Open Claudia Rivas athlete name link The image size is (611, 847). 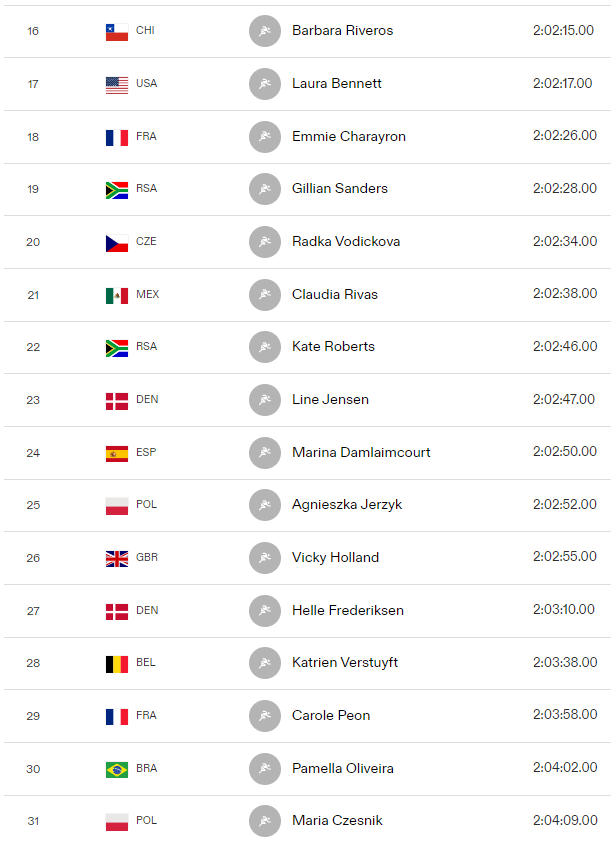pos(335,294)
